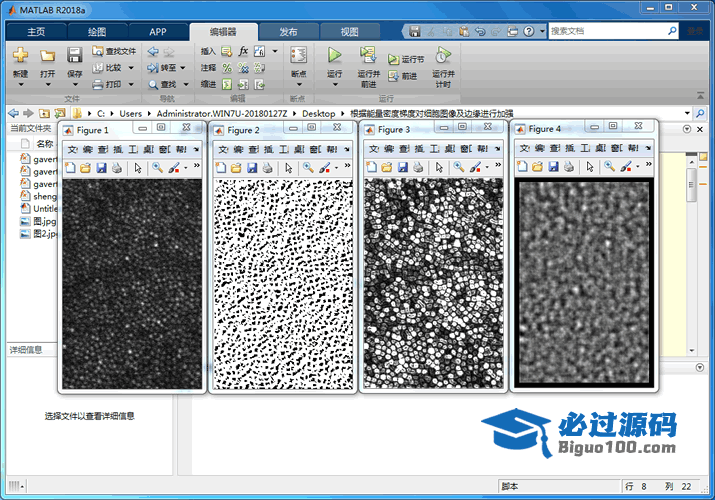The width and height of the screenshot is (715, 500).
Task: Click the save icon in Figure 1 toolbar
Action: click(101, 168)
